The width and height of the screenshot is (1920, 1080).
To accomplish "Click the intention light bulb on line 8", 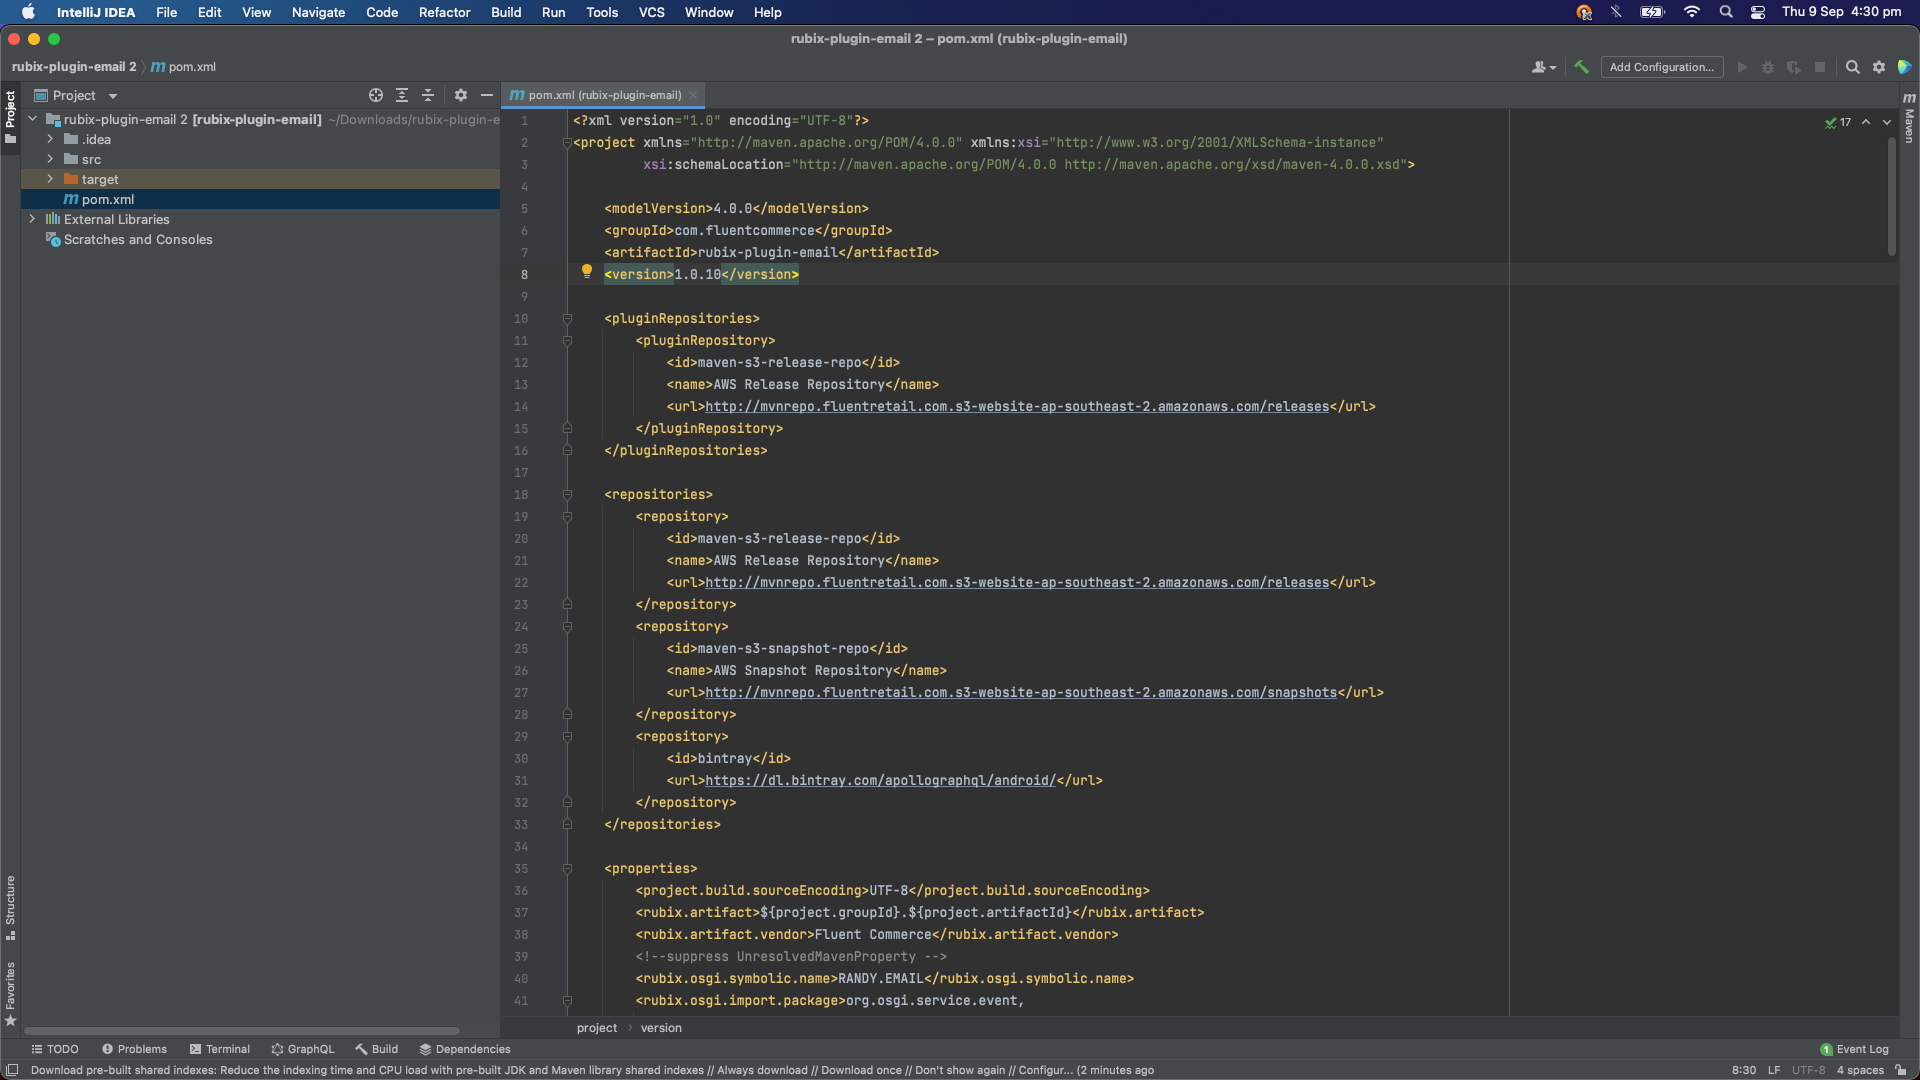I will pos(587,271).
